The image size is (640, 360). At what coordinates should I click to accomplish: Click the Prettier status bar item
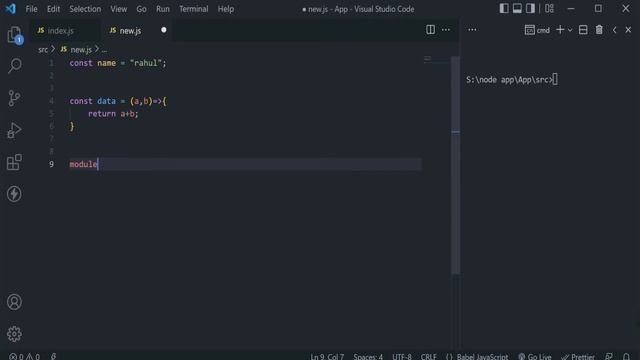click(578, 356)
